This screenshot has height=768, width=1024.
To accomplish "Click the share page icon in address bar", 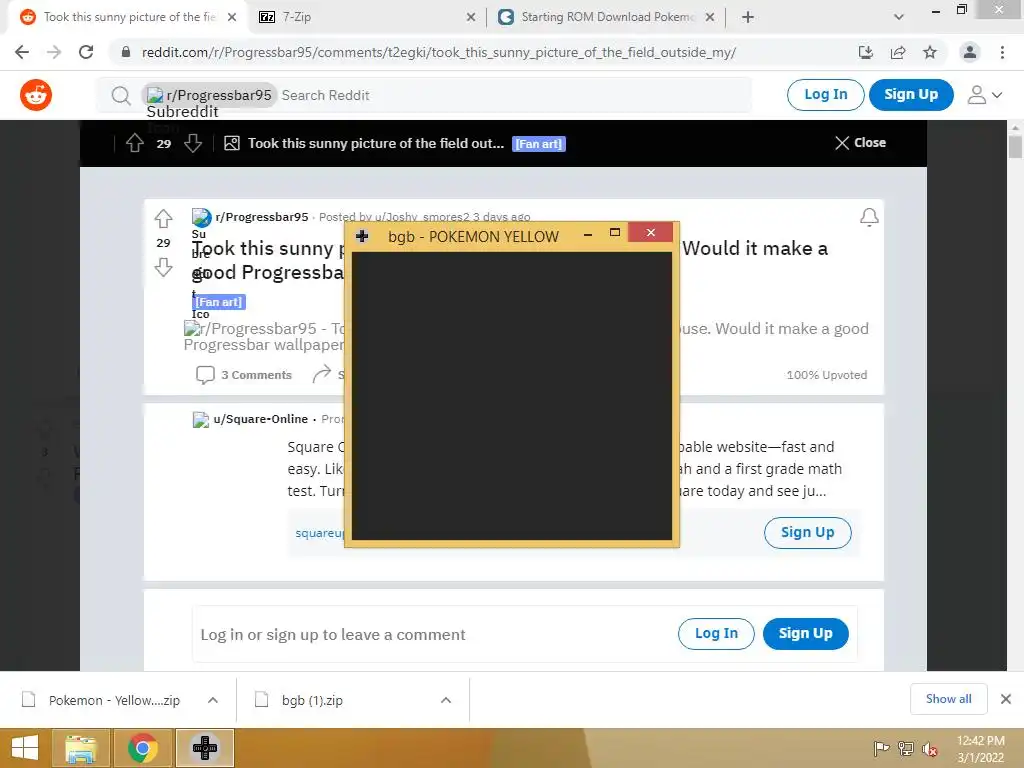I will pos(898,52).
